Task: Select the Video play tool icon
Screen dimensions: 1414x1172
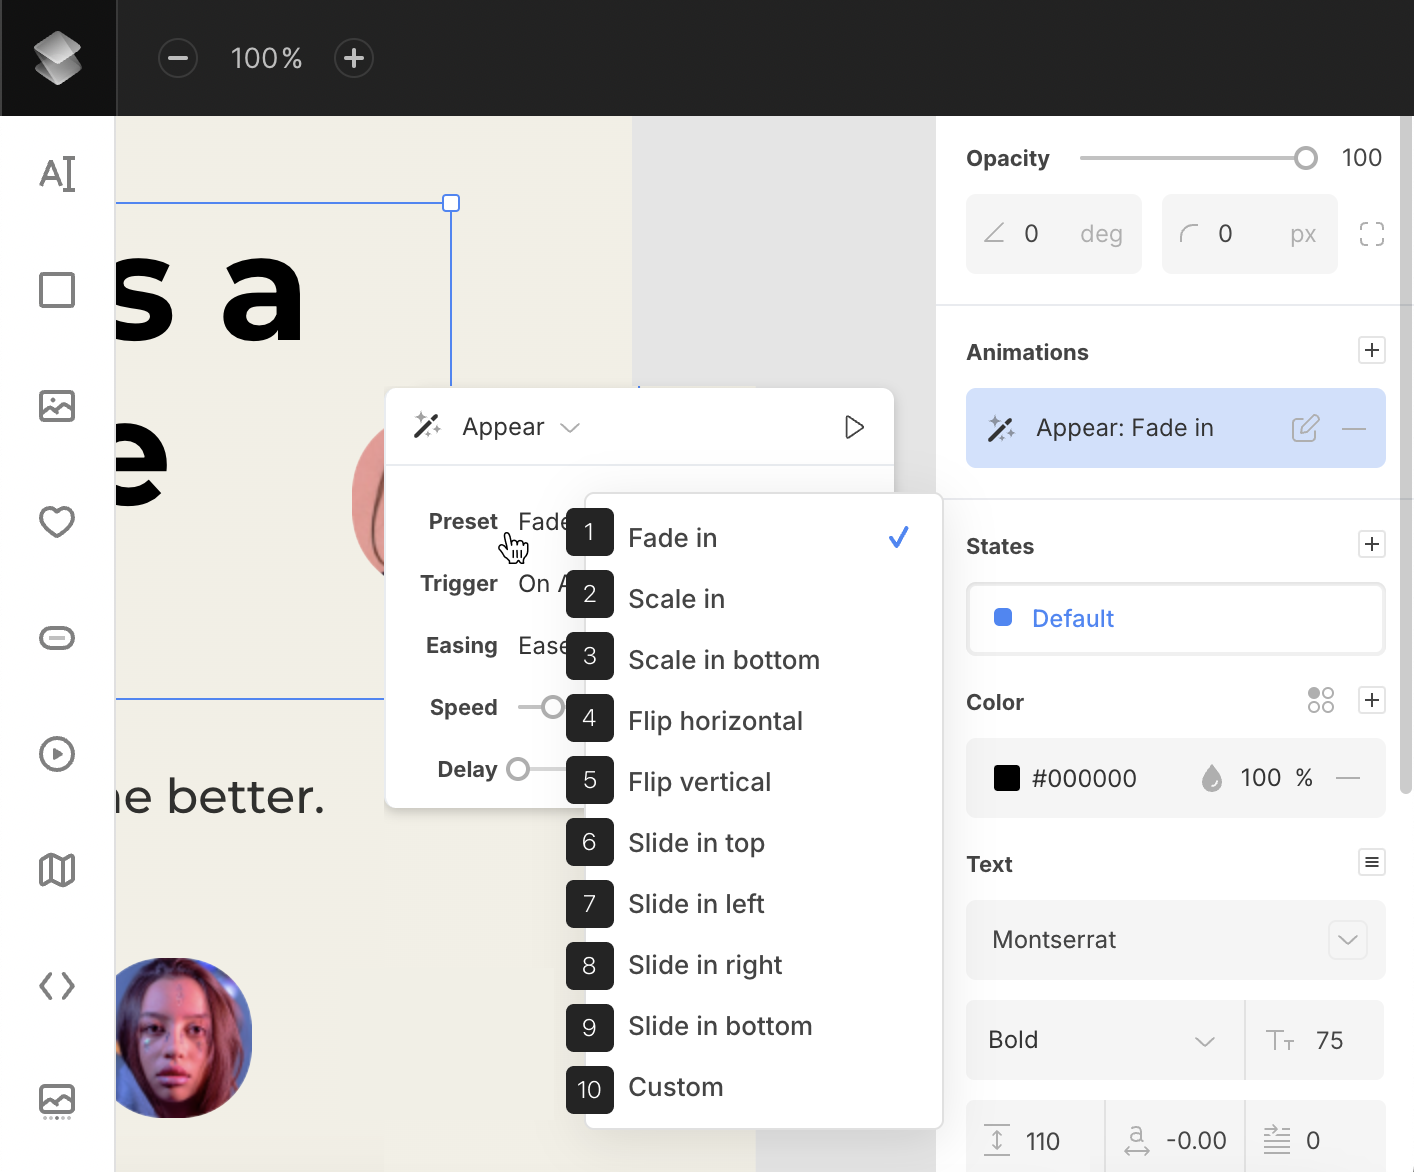Action: pos(57,754)
